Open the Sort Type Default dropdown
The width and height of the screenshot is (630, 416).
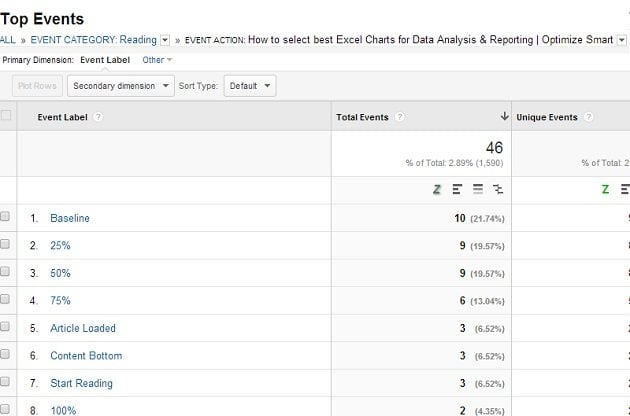click(x=250, y=86)
